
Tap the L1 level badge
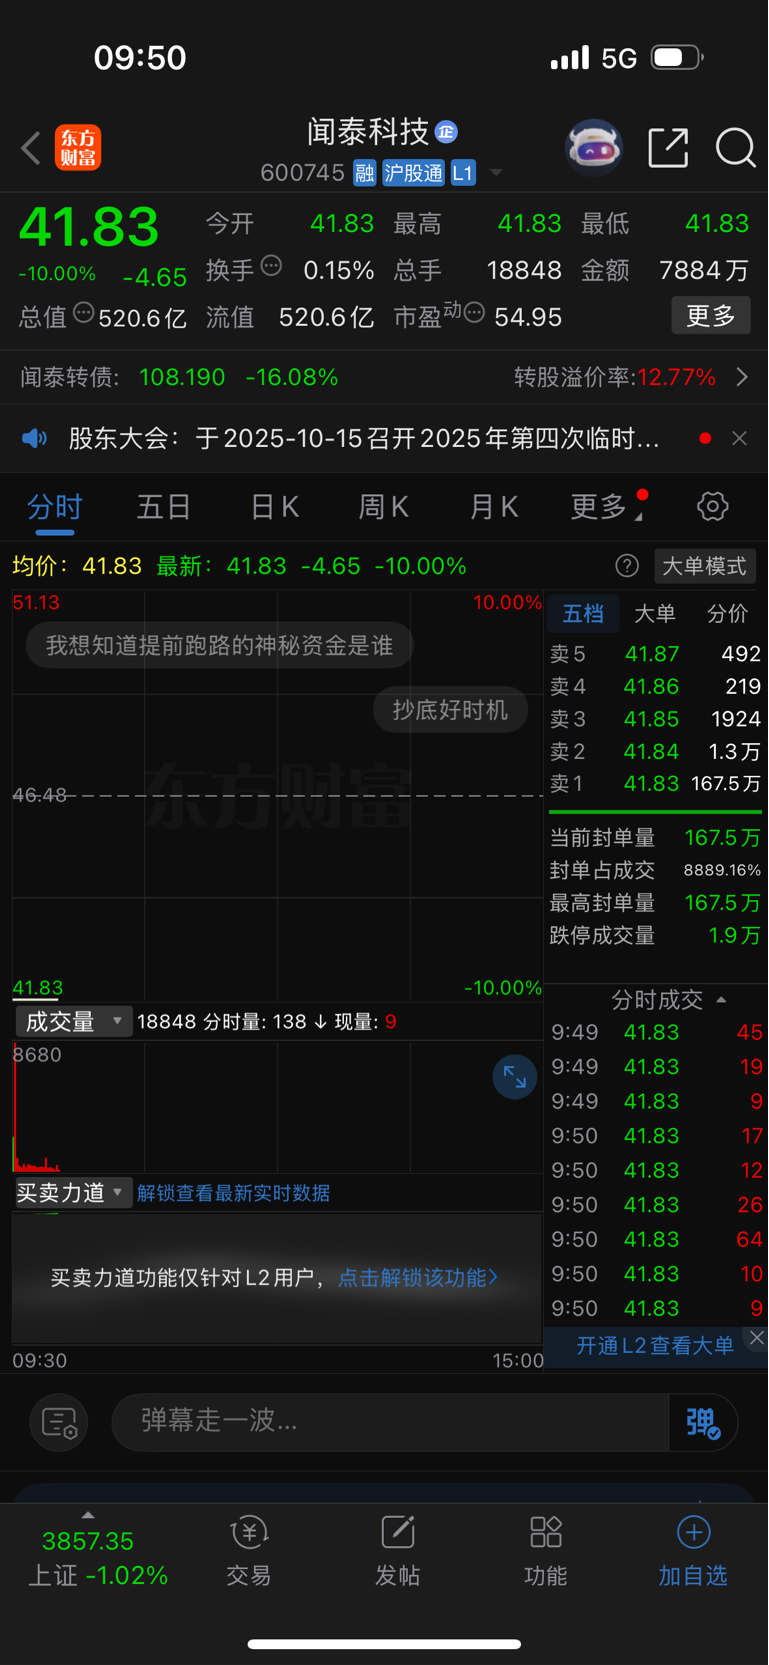pyautogui.click(x=462, y=173)
